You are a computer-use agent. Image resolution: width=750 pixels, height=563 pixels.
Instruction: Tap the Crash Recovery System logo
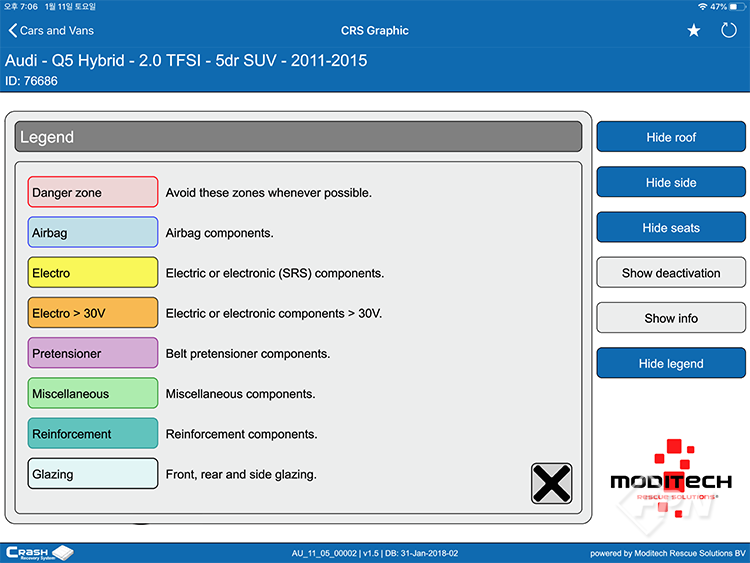coord(40,552)
